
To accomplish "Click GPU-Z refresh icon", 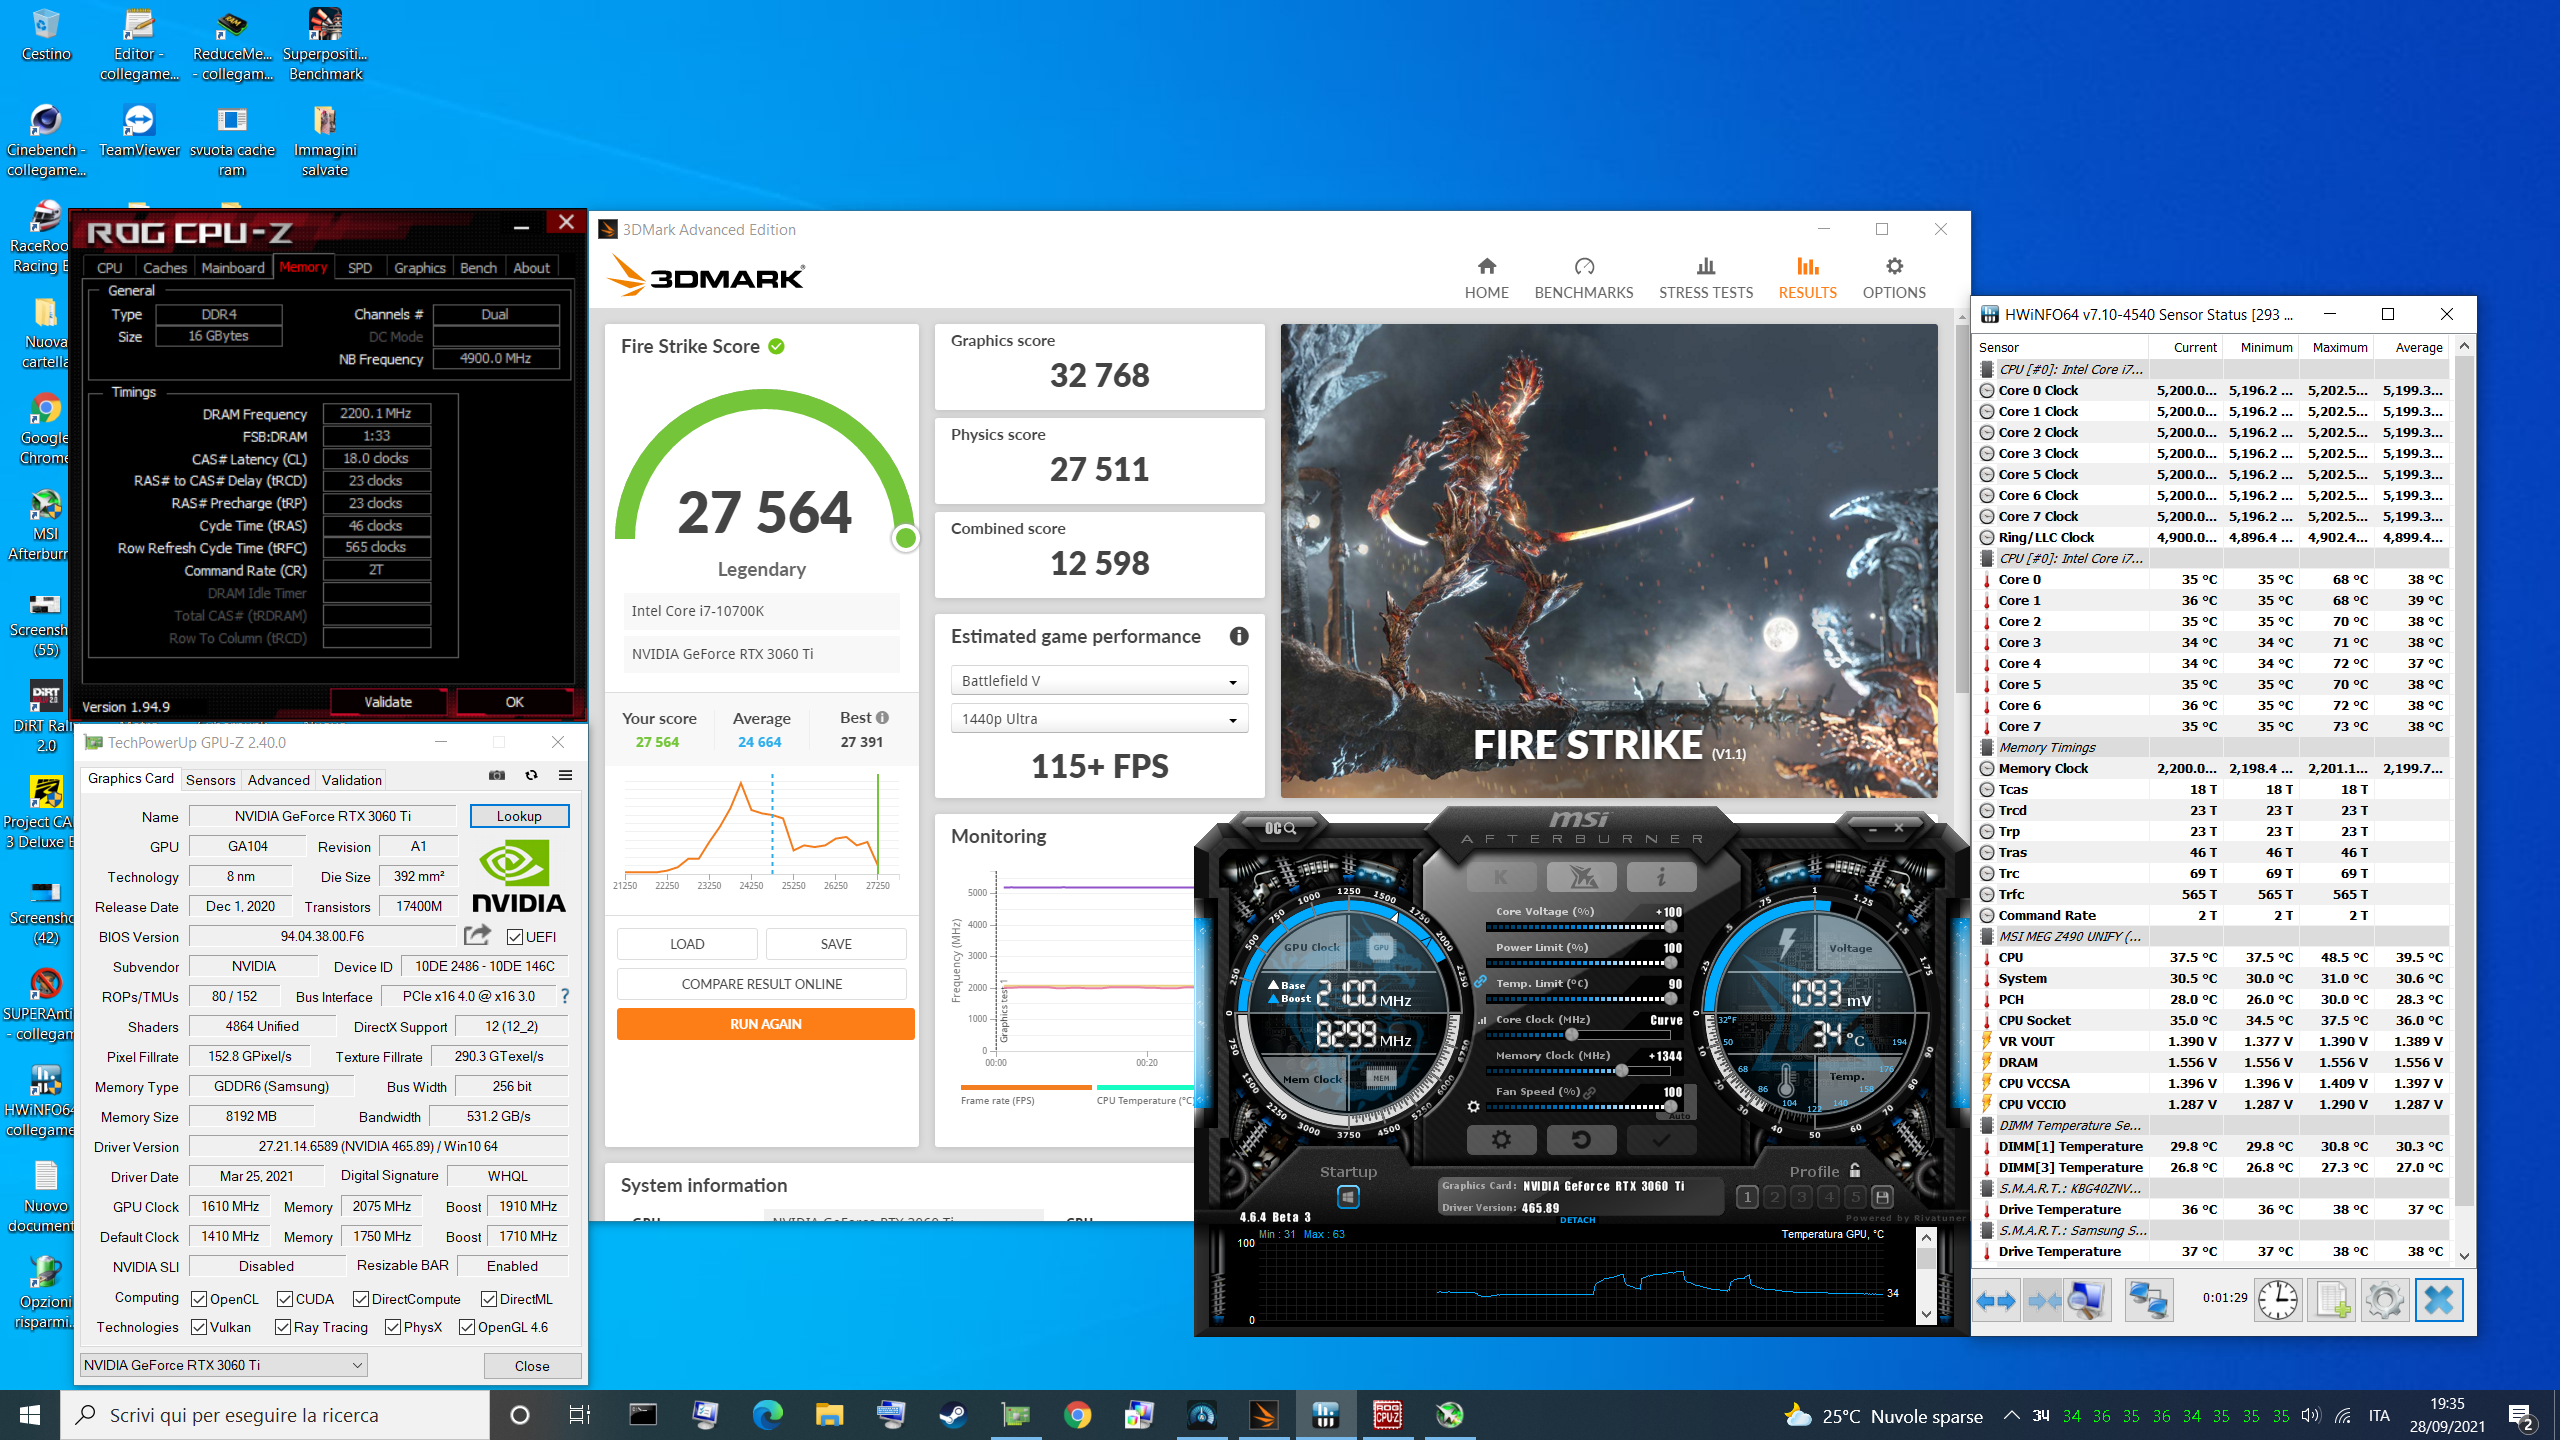I will 531,776.
